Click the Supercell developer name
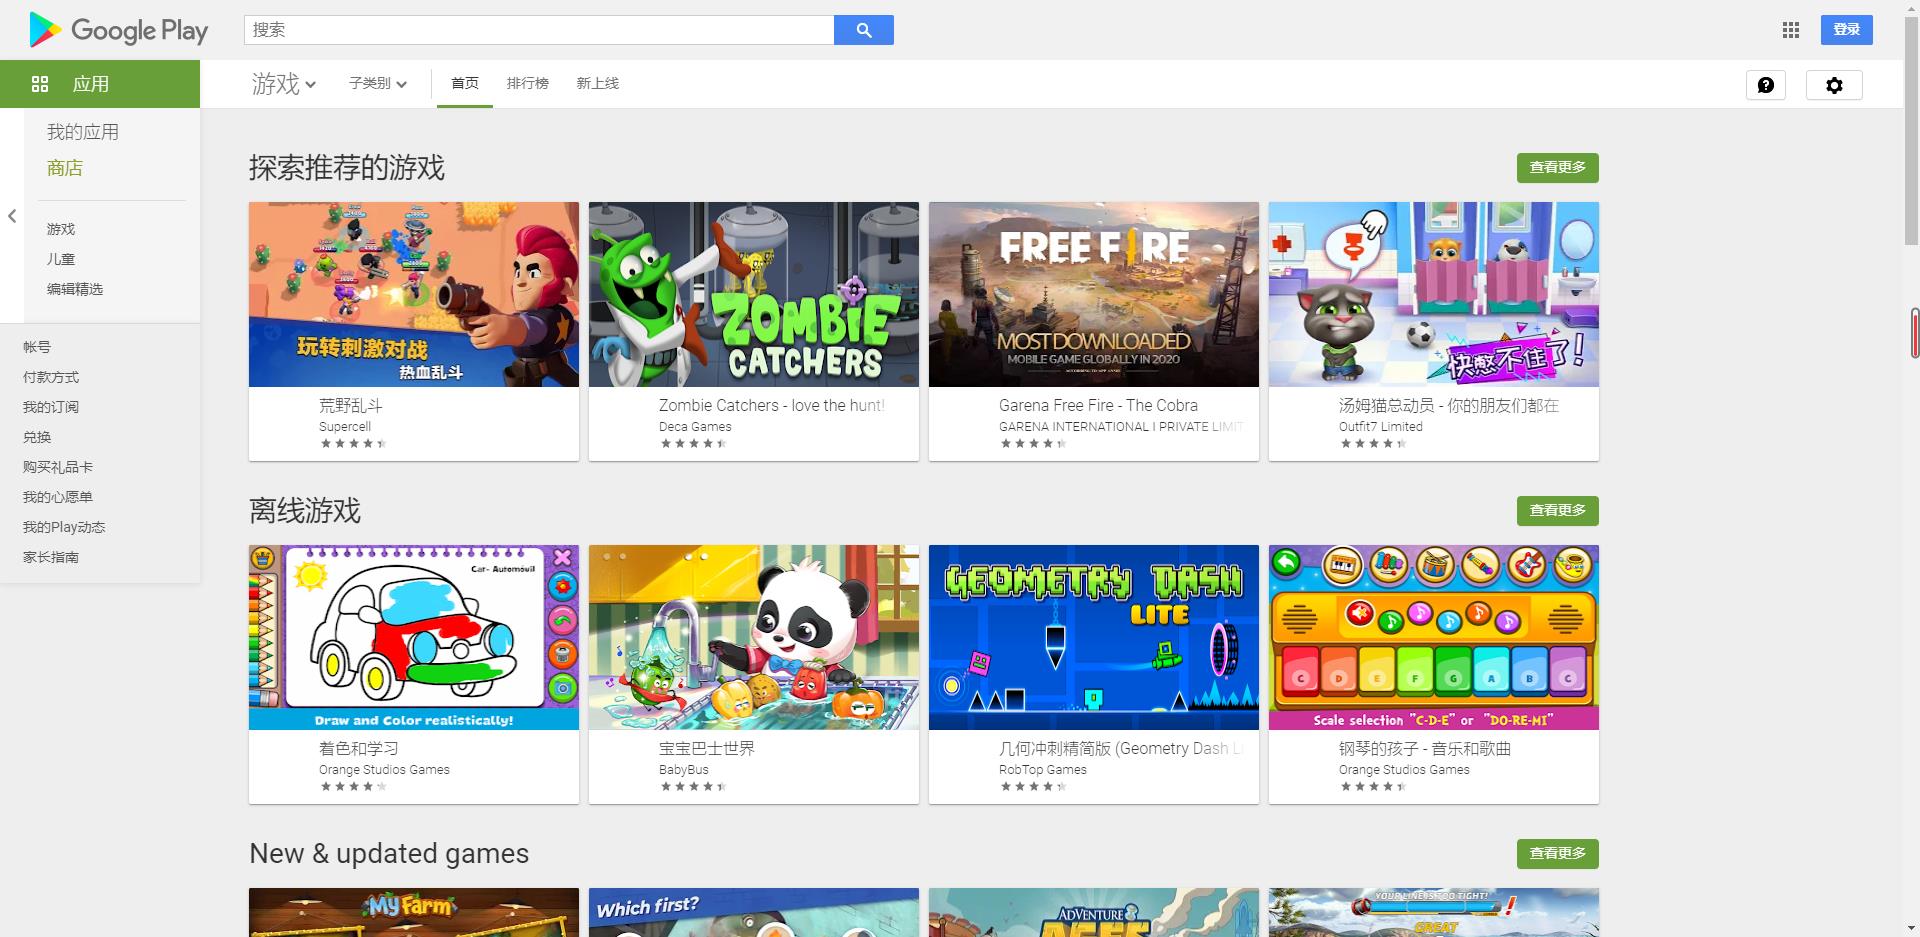 click(345, 427)
